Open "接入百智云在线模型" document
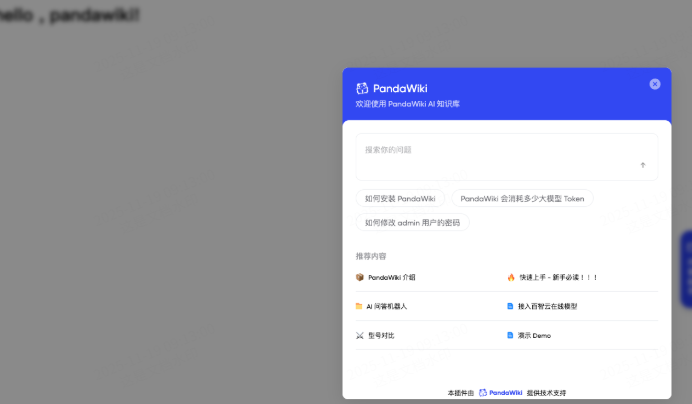Screen dimensions: 692x404 [x=547, y=306]
